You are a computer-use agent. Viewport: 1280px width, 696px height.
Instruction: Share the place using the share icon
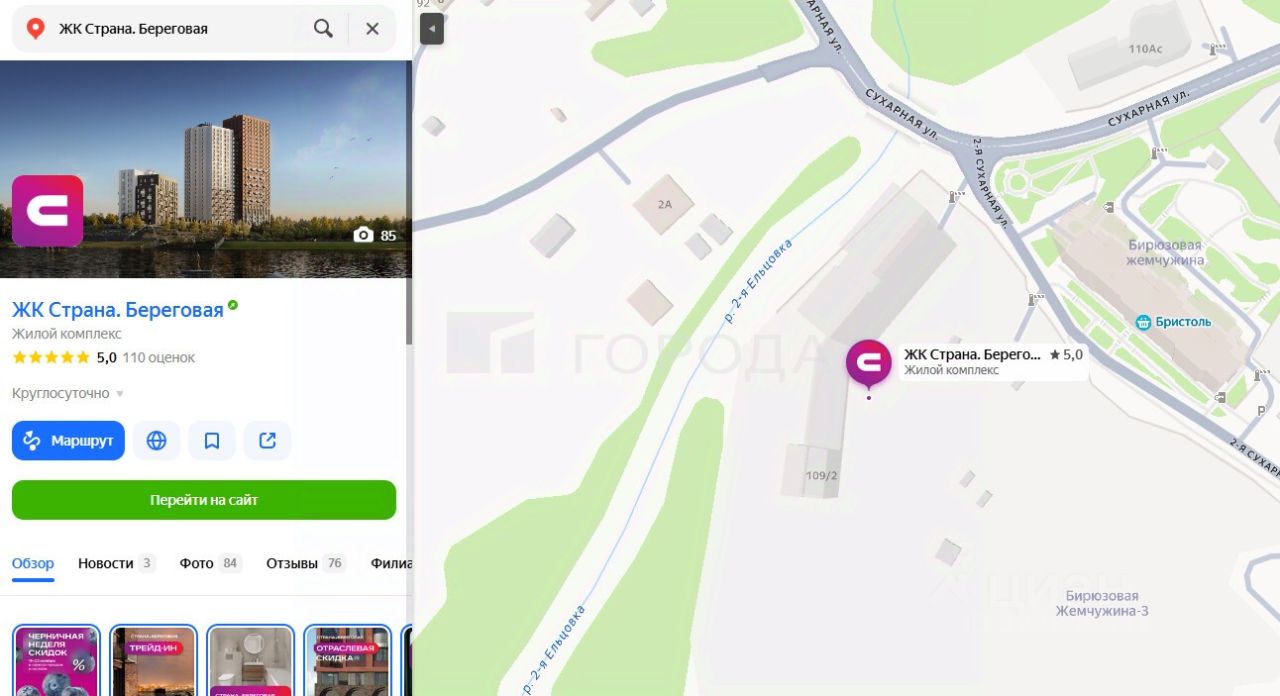pyautogui.click(x=267, y=441)
